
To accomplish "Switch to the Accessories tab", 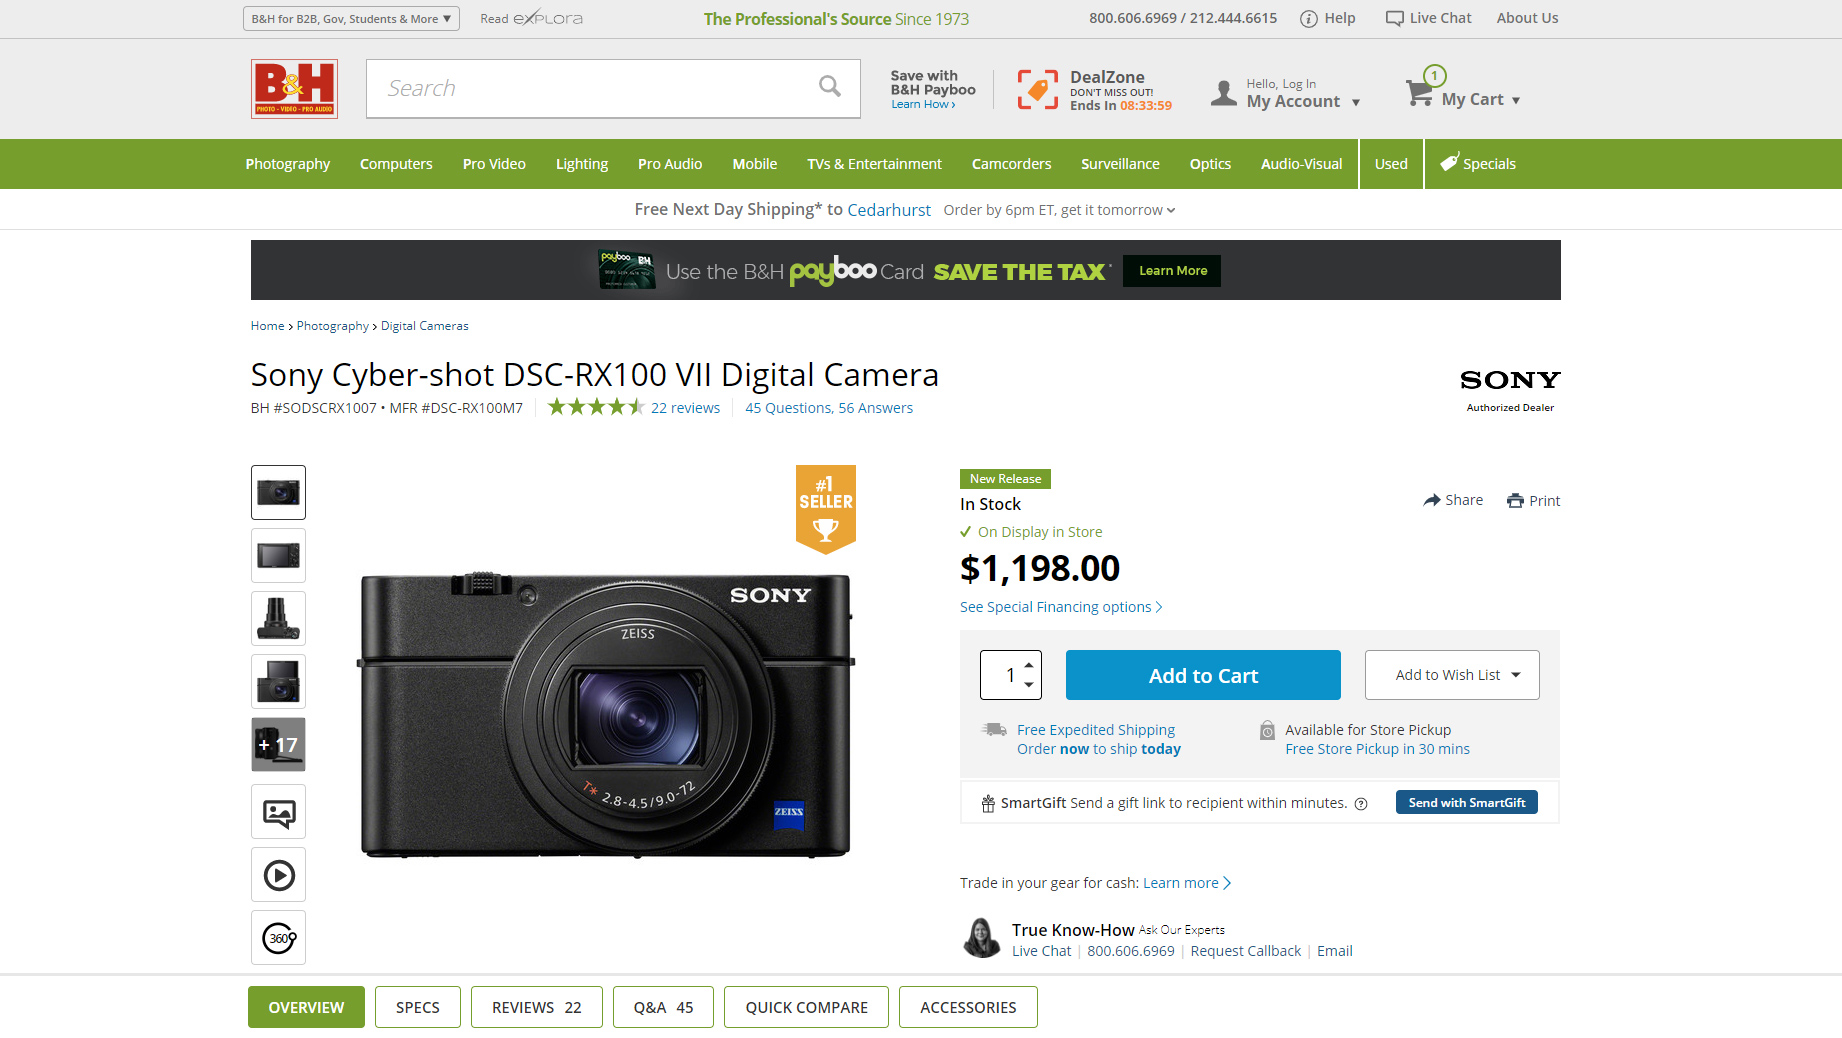I will [968, 1007].
